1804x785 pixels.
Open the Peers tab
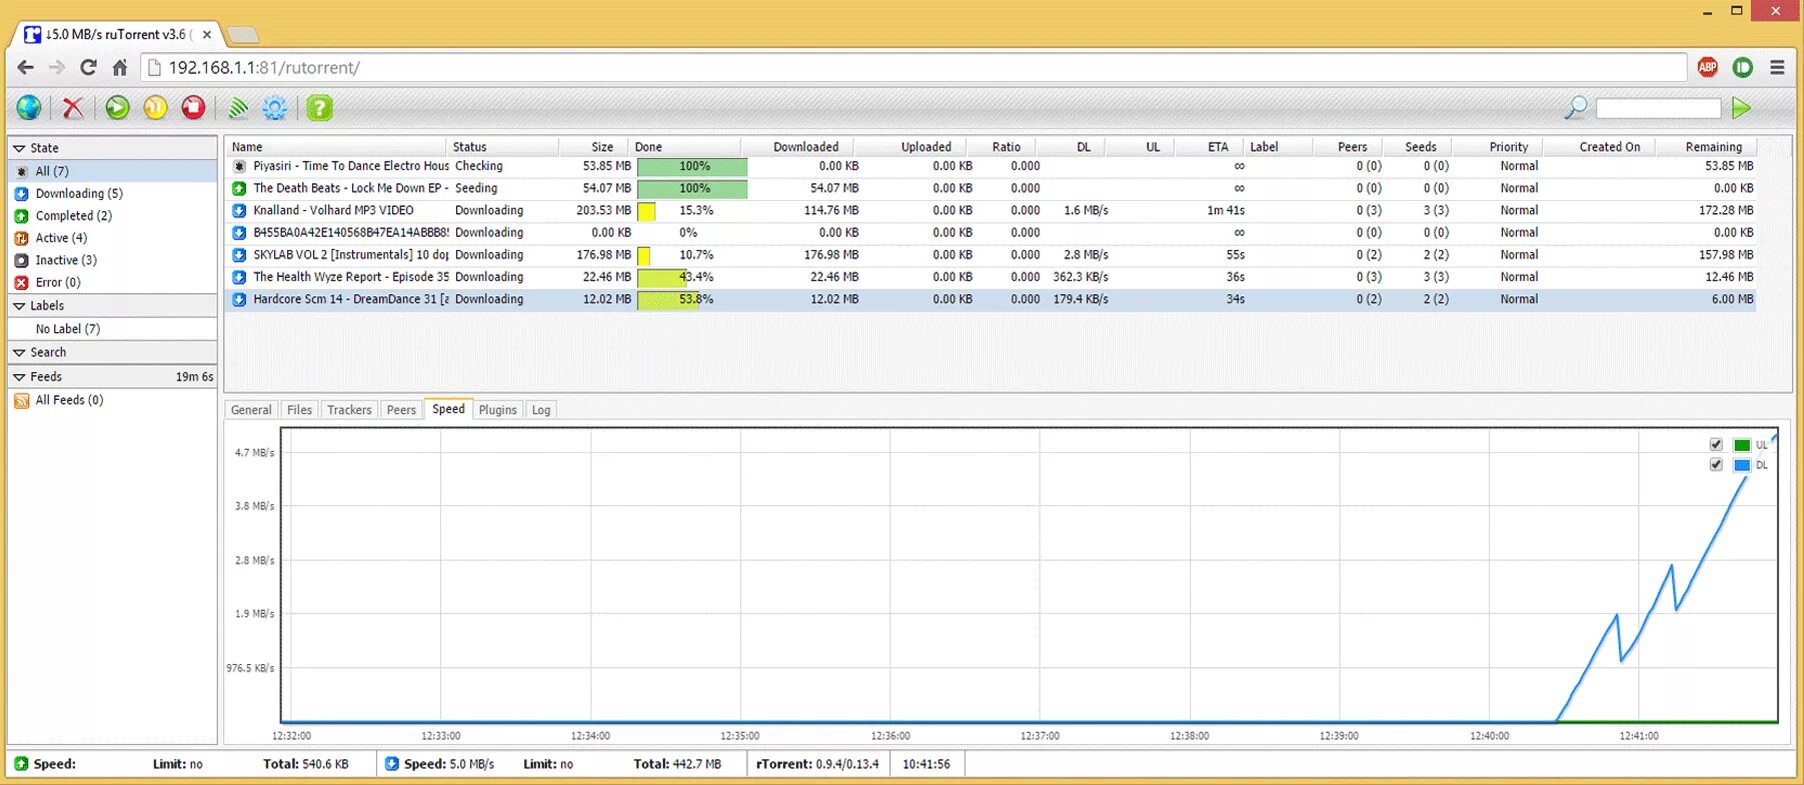pyautogui.click(x=401, y=410)
